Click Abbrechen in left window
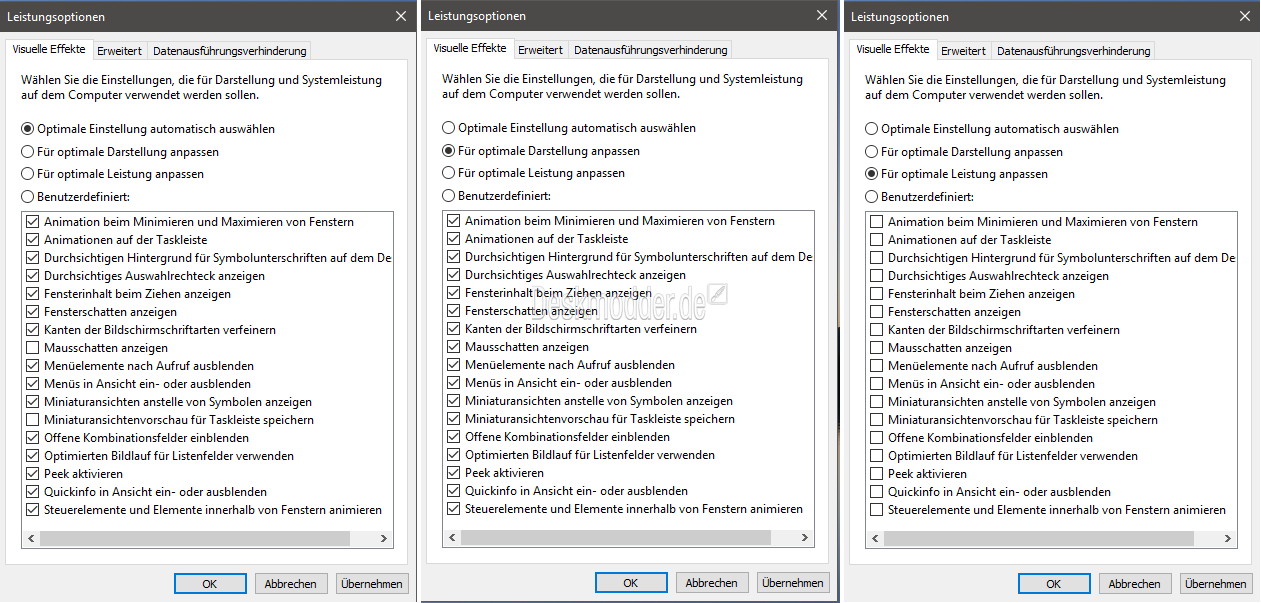1261x603 pixels. point(292,584)
